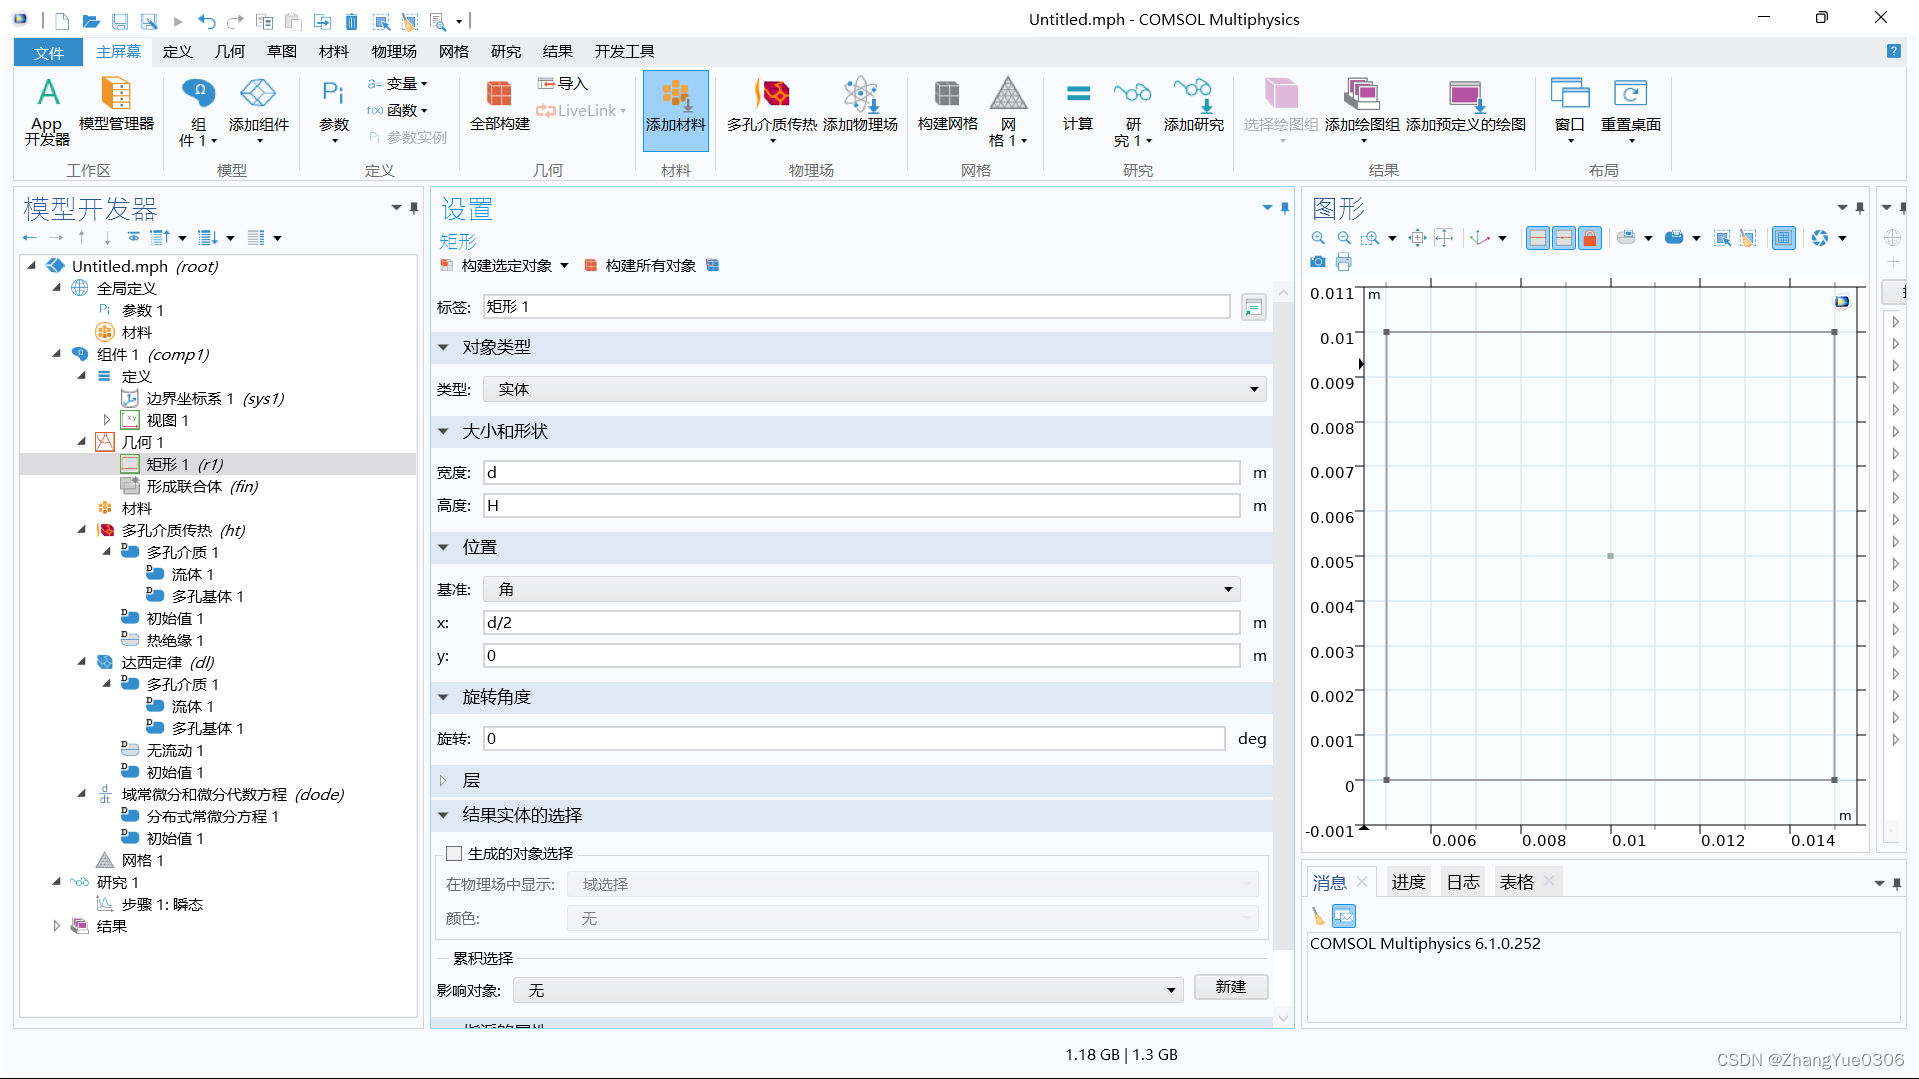This screenshot has height=1079, width=1919.
Task: Switch to 几何 ribbon tab
Action: click(x=229, y=51)
